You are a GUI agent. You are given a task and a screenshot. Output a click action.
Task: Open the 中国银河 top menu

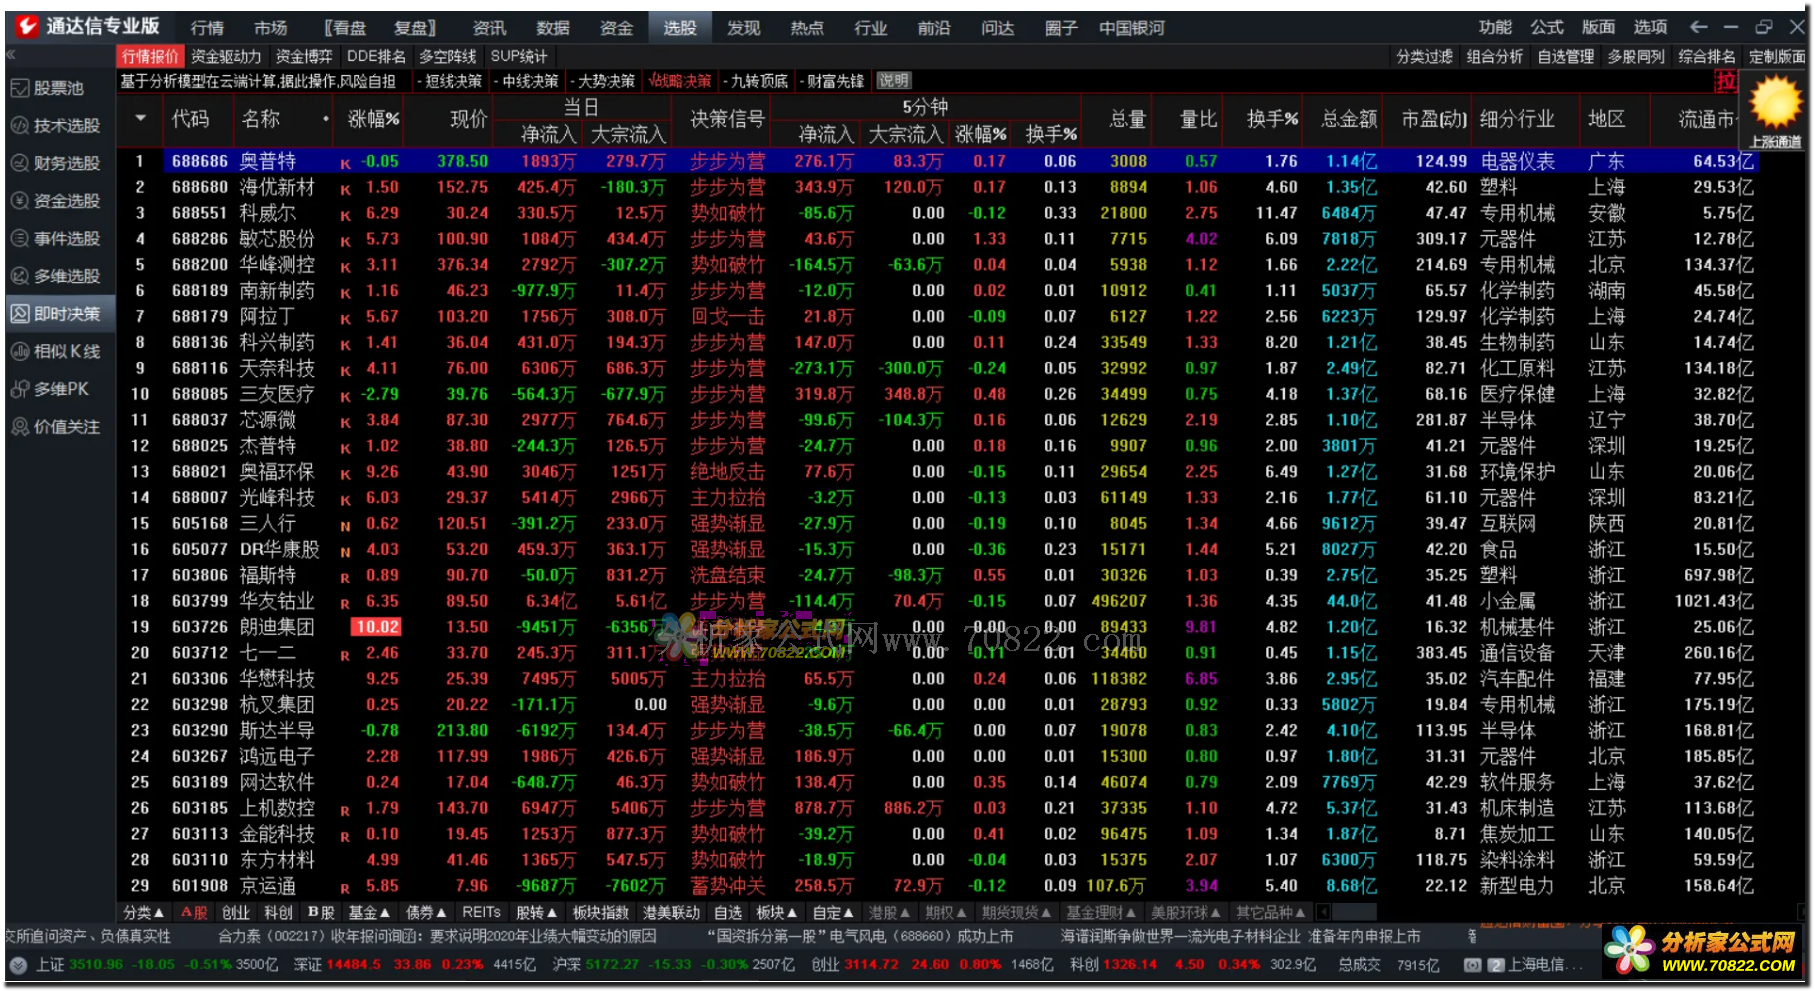(1132, 28)
